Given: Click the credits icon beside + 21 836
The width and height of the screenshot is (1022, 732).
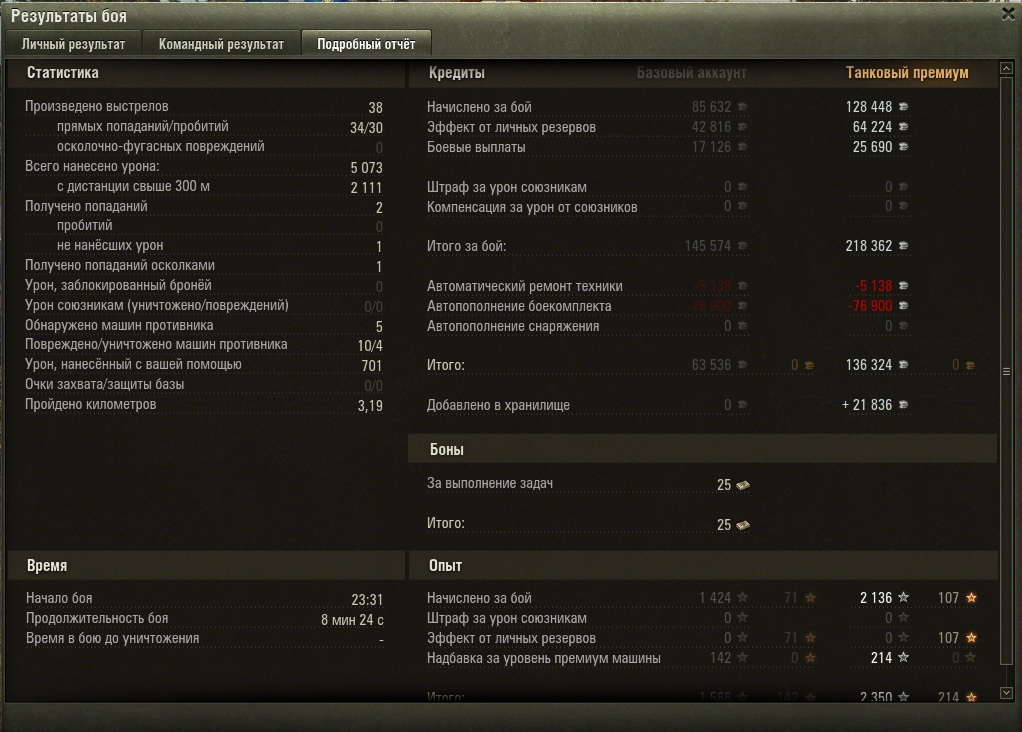Looking at the screenshot, I should (903, 405).
